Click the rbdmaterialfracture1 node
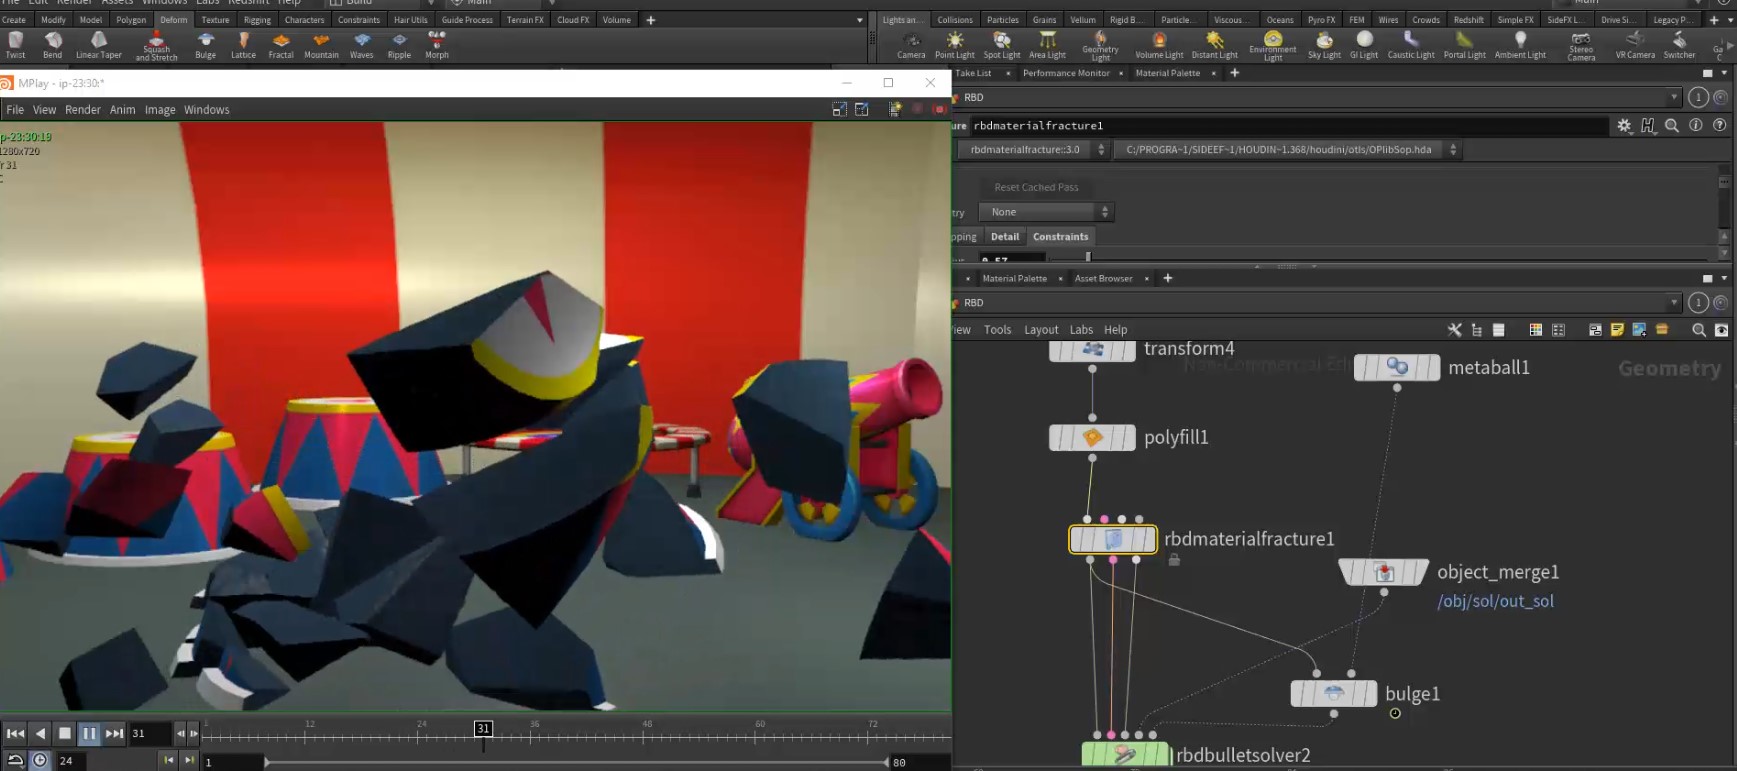Viewport: 1737px width, 771px height. click(x=1113, y=539)
